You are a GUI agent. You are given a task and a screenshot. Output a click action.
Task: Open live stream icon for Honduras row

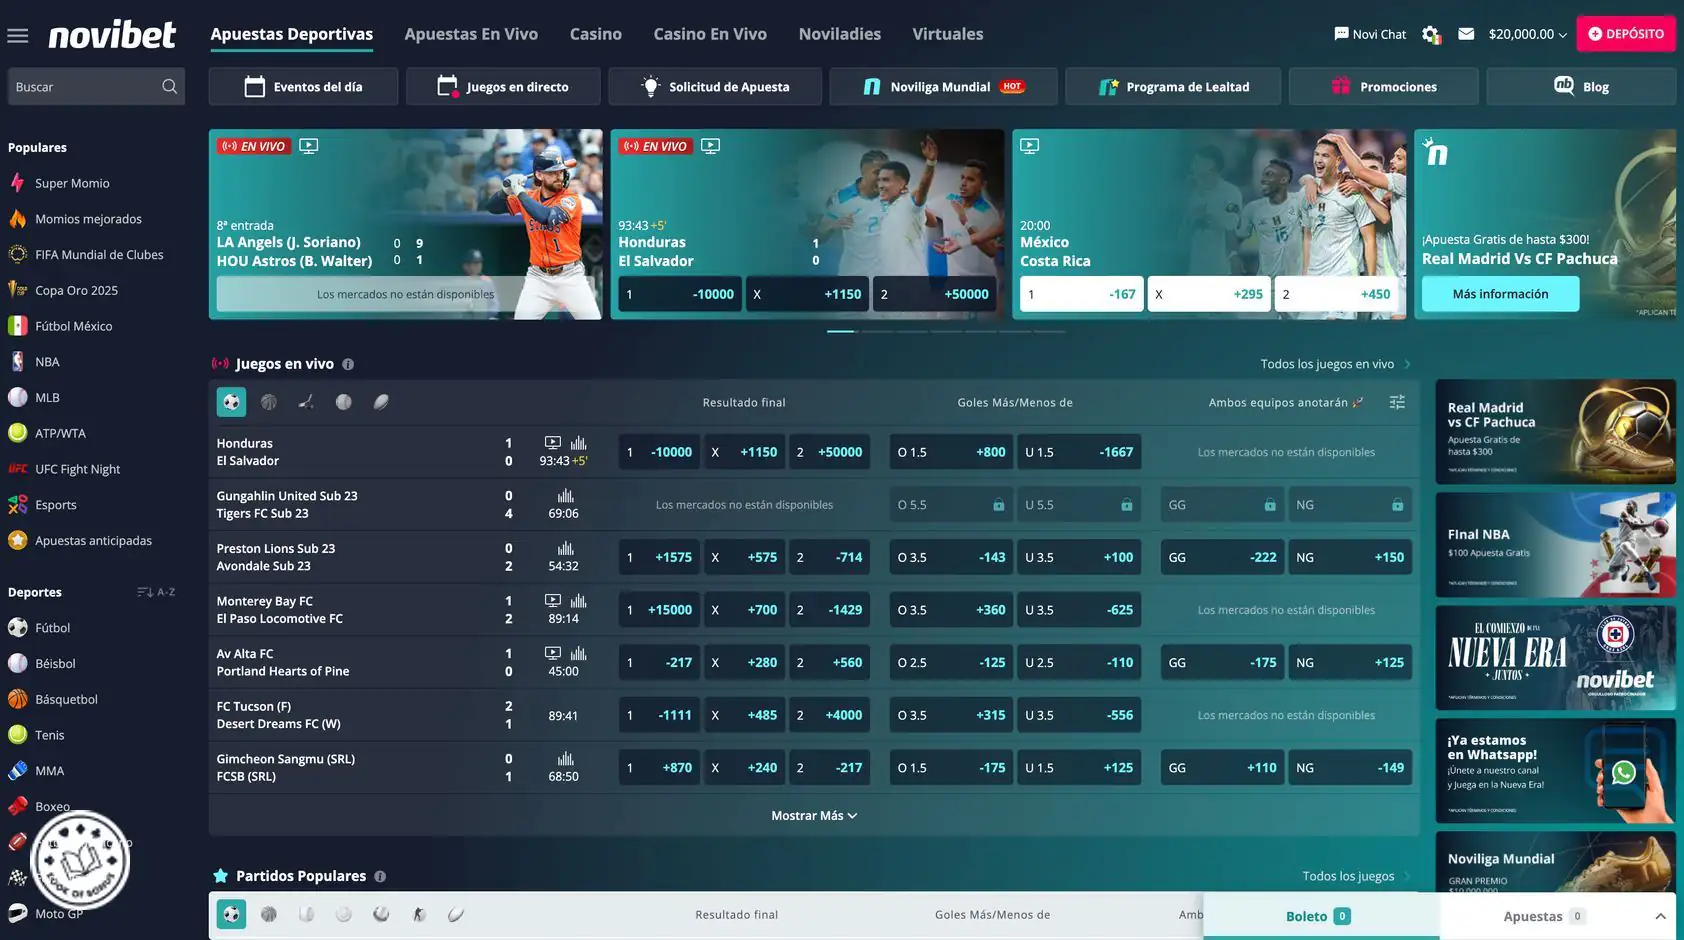coord(553,443)
